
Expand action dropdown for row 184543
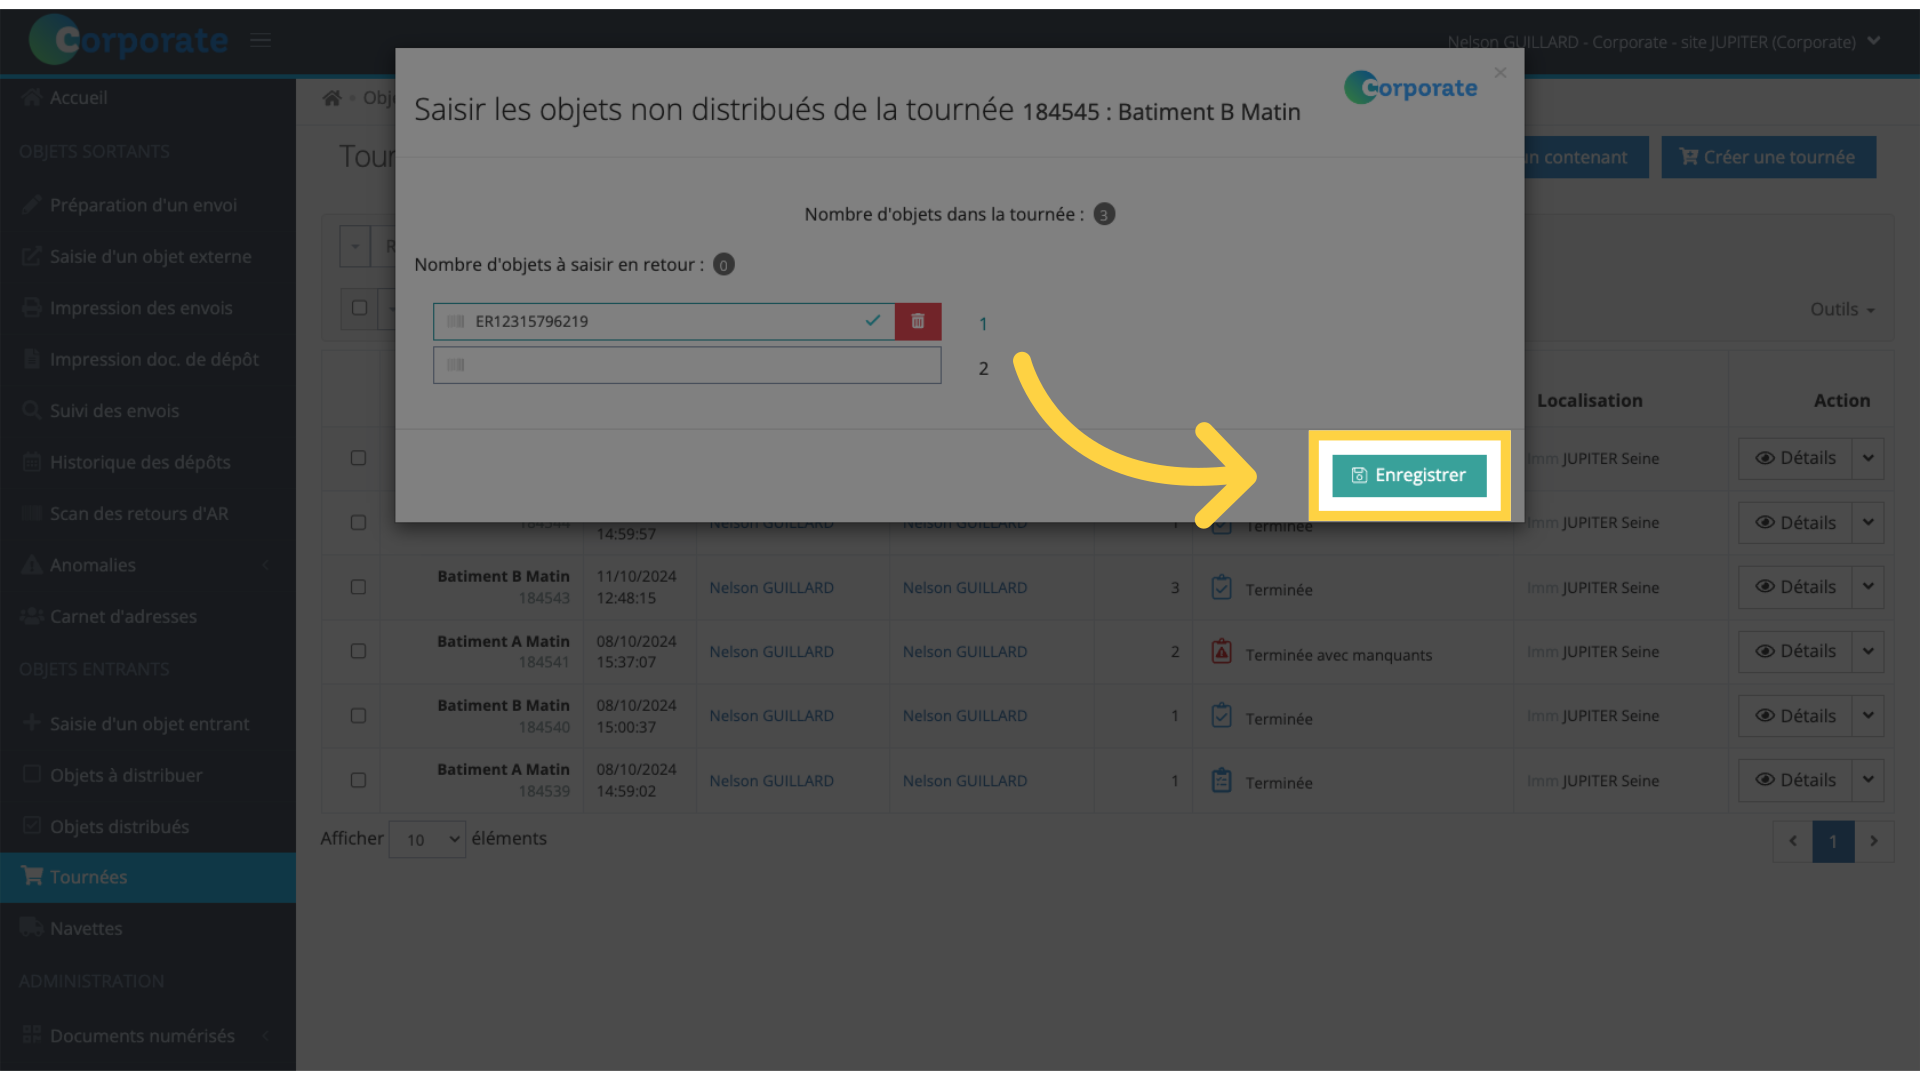point(1868,587)
